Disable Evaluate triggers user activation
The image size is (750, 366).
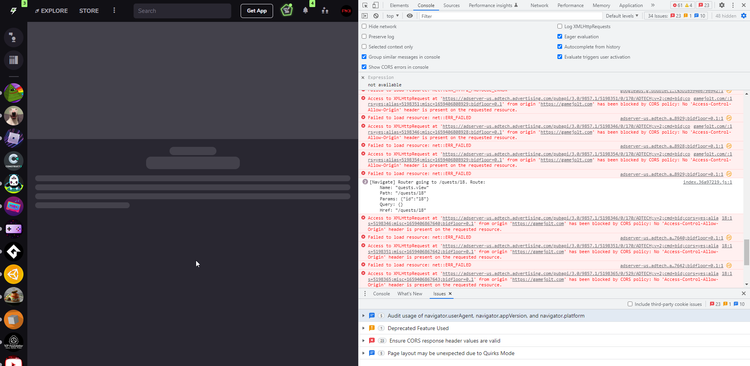(x=560, y=57)
